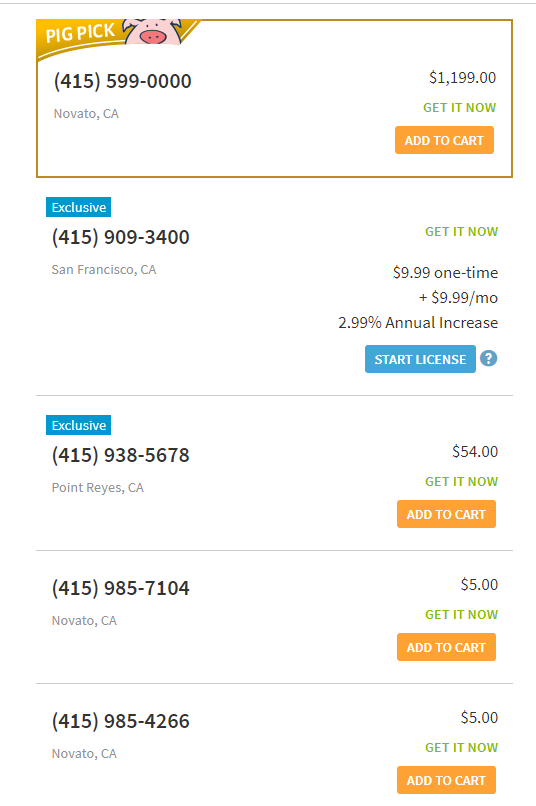Click the Pig Pick pig mascot icon
536x806 pixels.
pos(153,32)
